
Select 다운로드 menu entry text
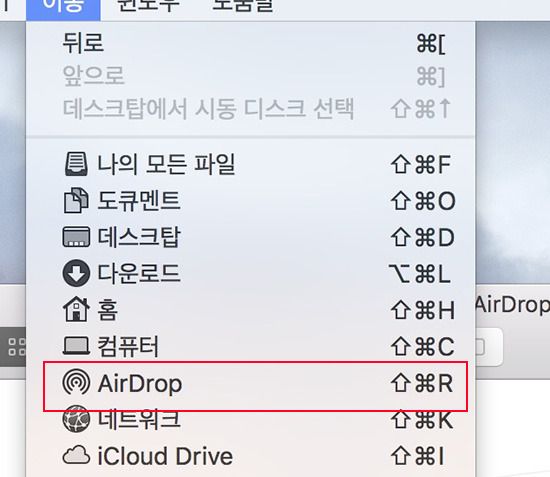139,274
